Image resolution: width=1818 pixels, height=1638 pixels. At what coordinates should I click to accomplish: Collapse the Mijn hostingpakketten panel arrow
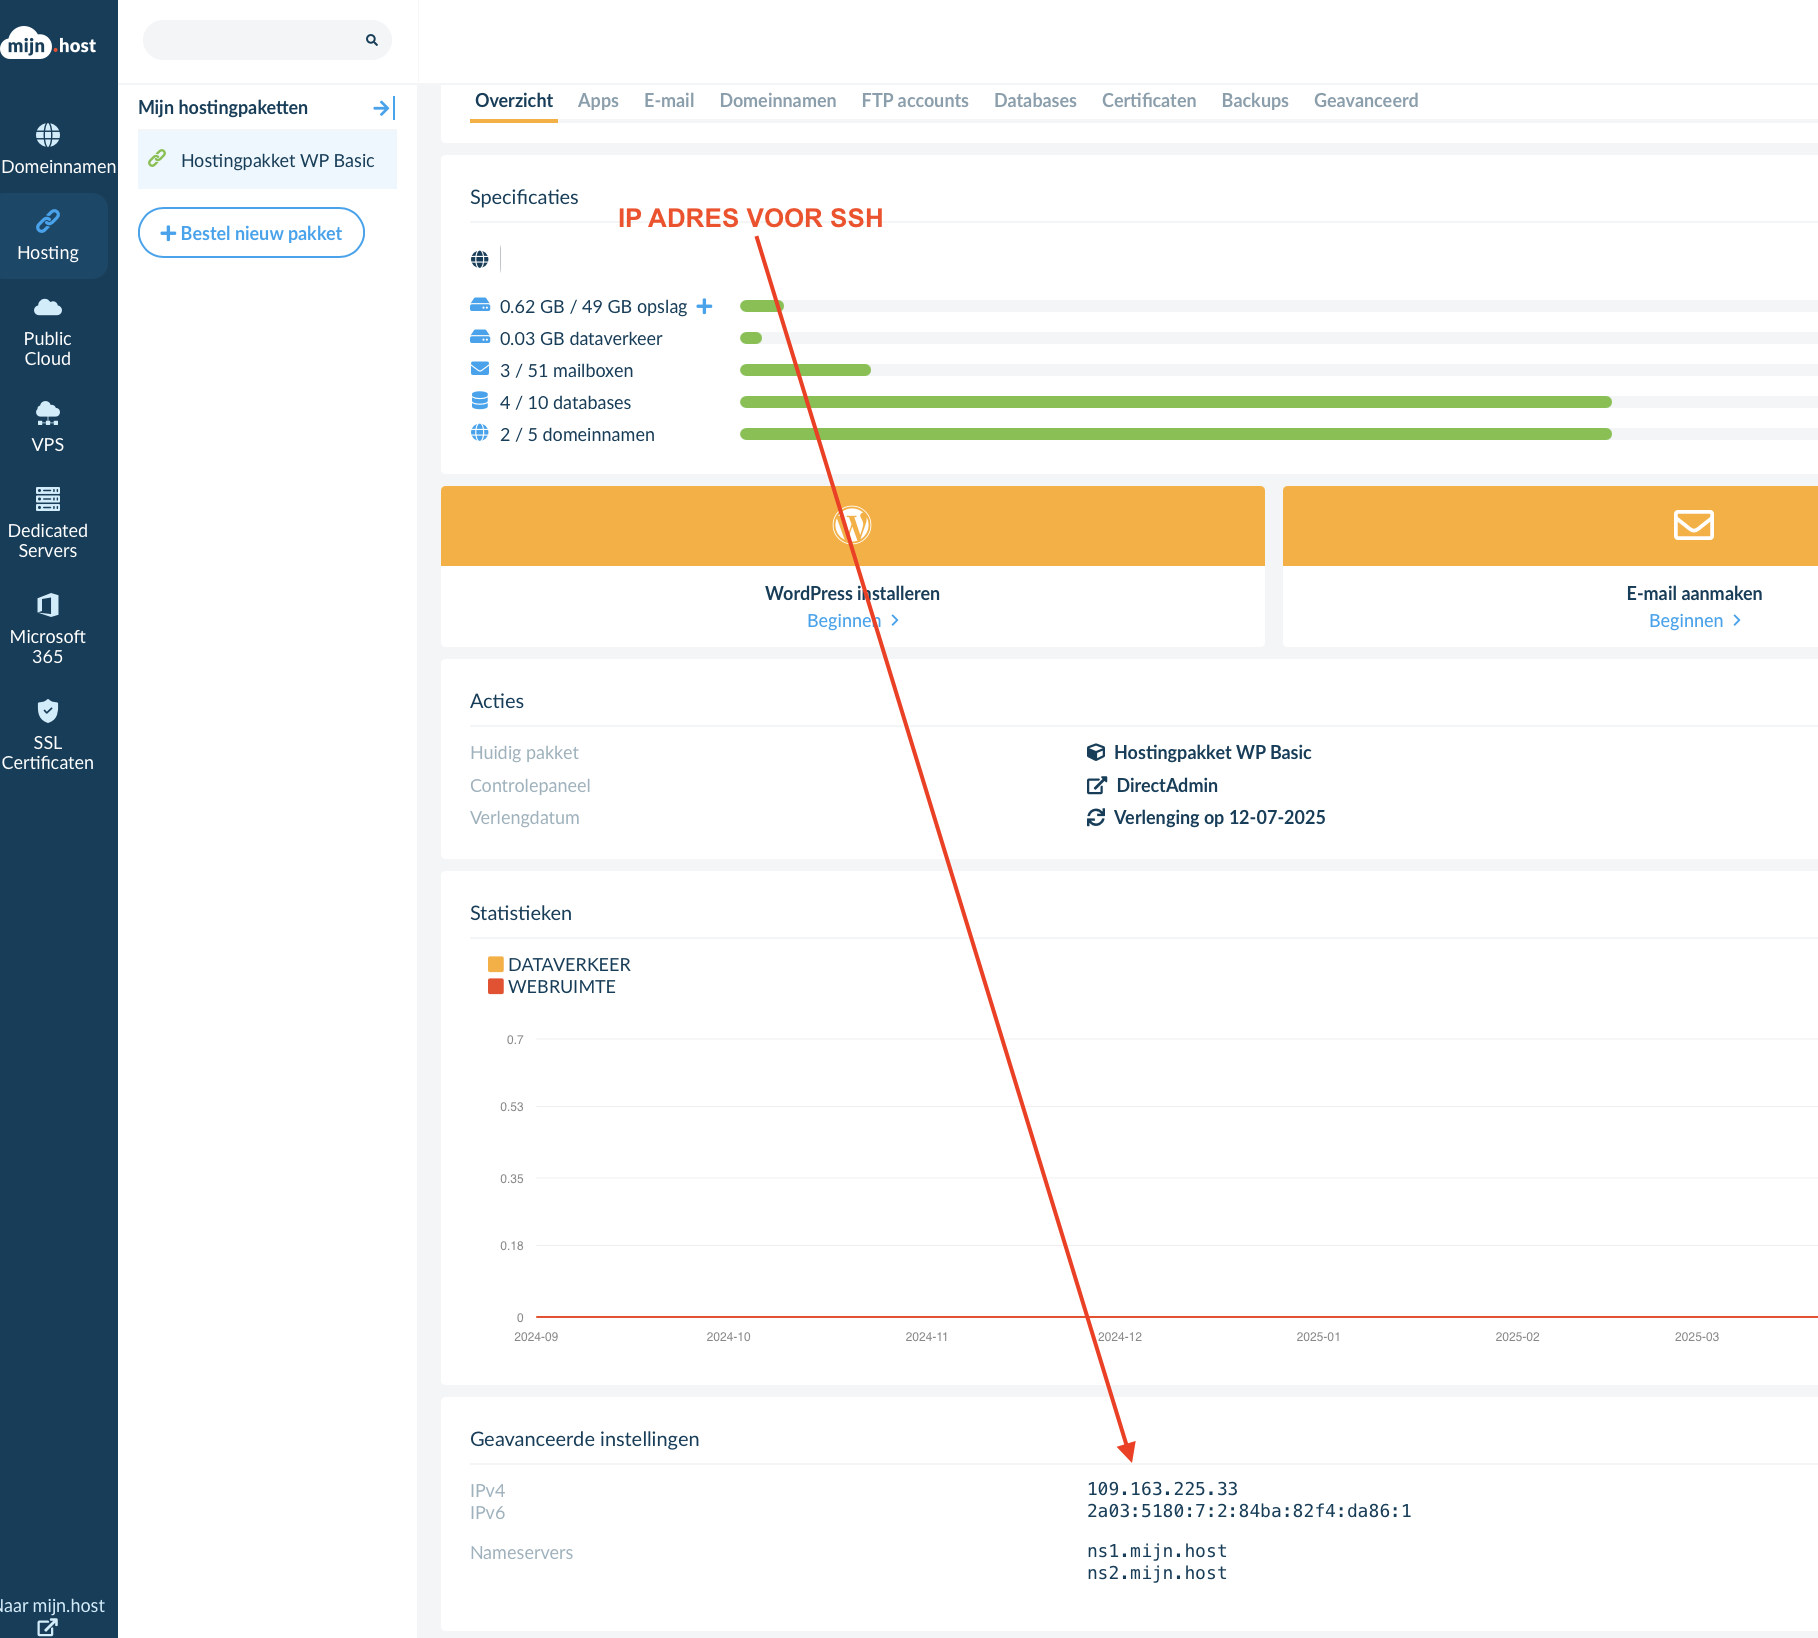[384, 108]
